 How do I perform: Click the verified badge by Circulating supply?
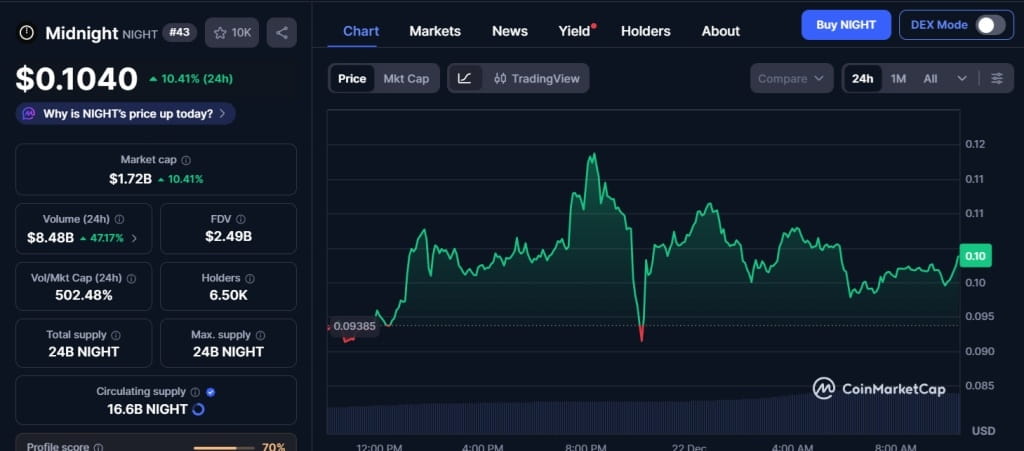210,392
